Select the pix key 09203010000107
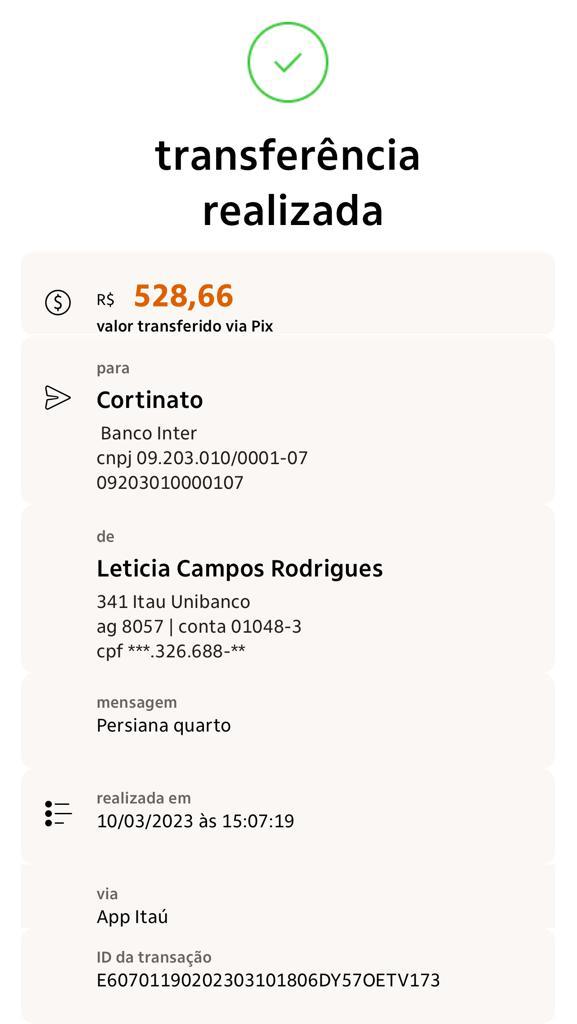This screenshot has height=1024, width=577. [170, 483]
